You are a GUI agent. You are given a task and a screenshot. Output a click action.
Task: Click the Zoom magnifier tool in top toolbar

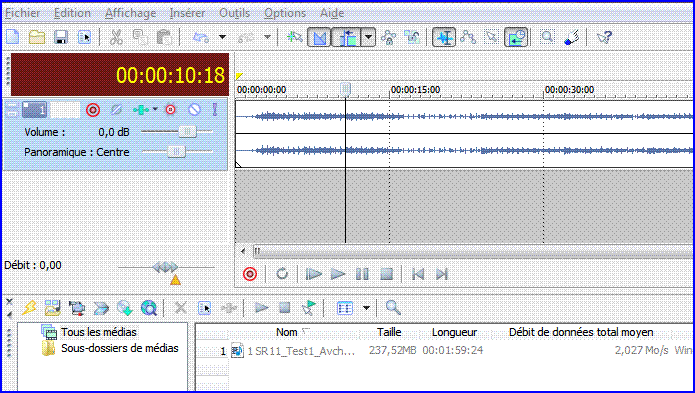tap(547, 37)
